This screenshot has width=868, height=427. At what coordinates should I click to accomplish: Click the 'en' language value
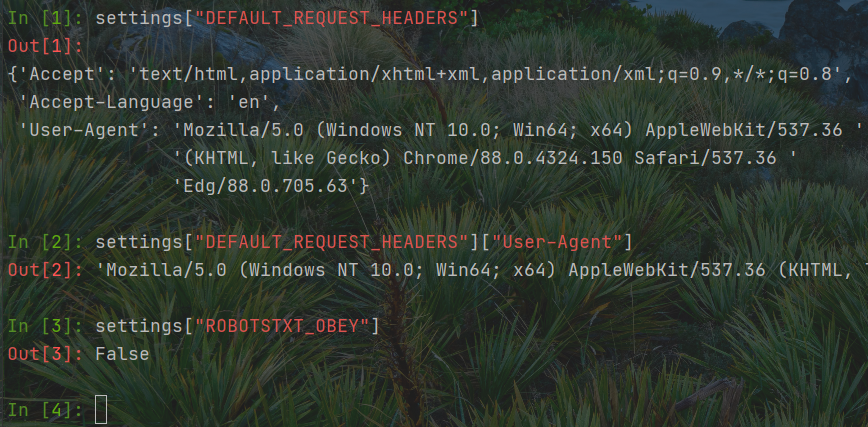pyautogui.click(x=249, y=102)
